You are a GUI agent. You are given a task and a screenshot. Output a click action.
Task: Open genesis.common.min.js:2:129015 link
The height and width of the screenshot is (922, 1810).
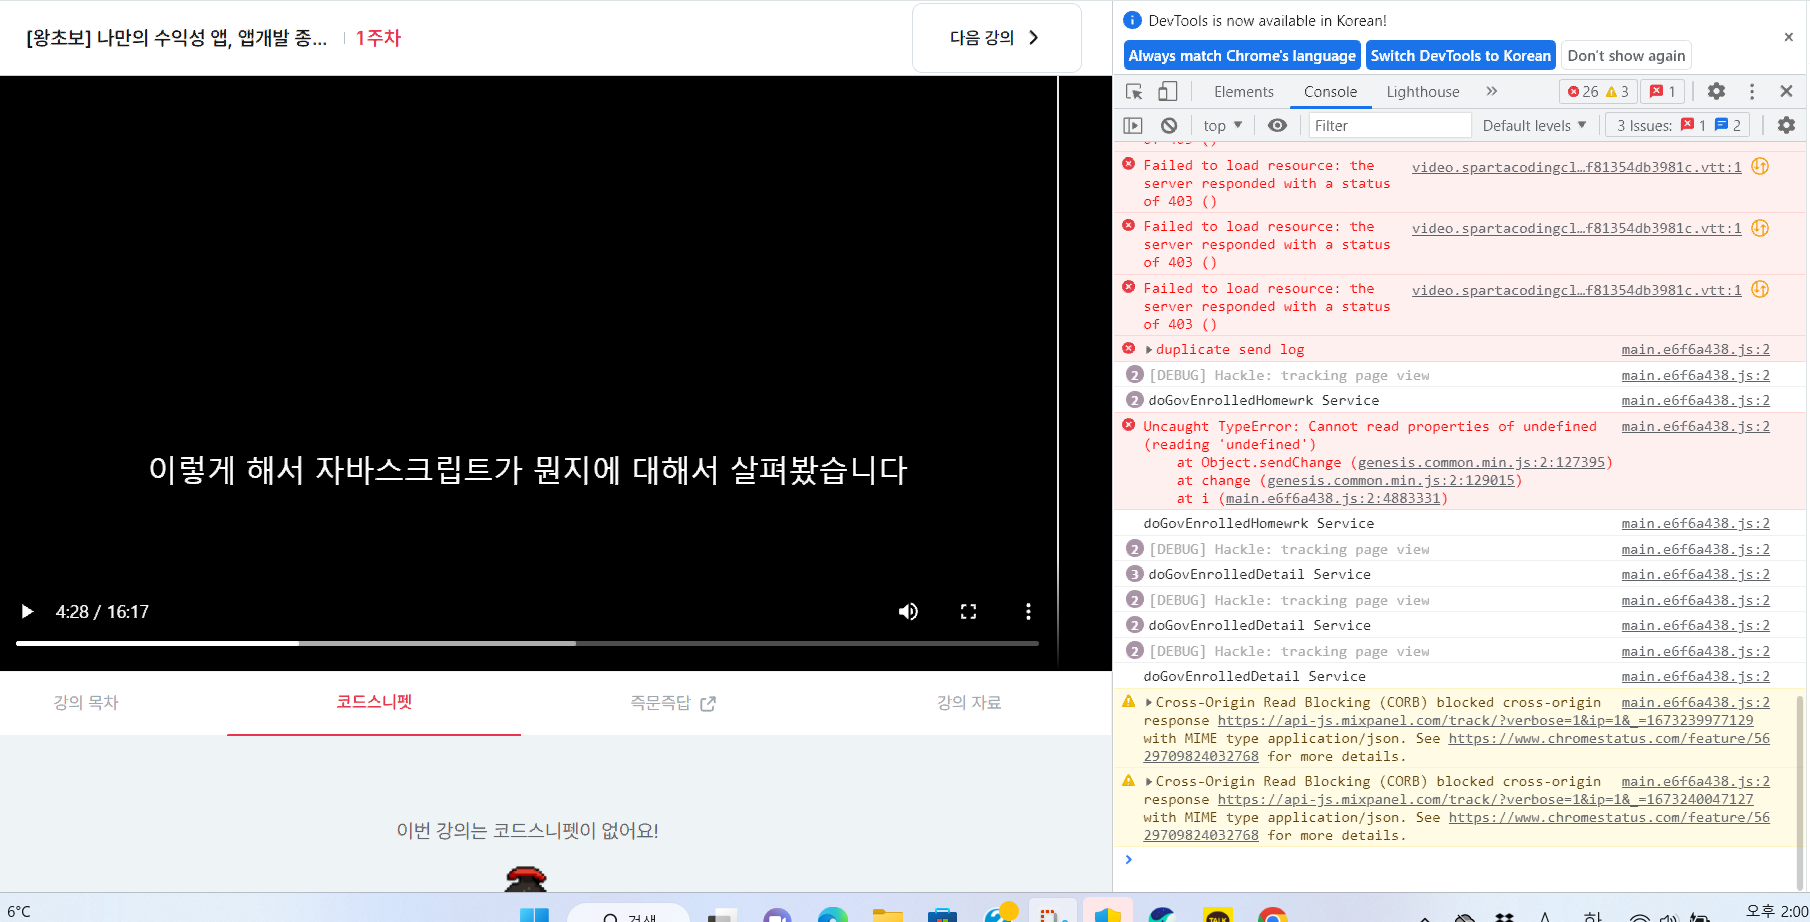coord(1391,481)
